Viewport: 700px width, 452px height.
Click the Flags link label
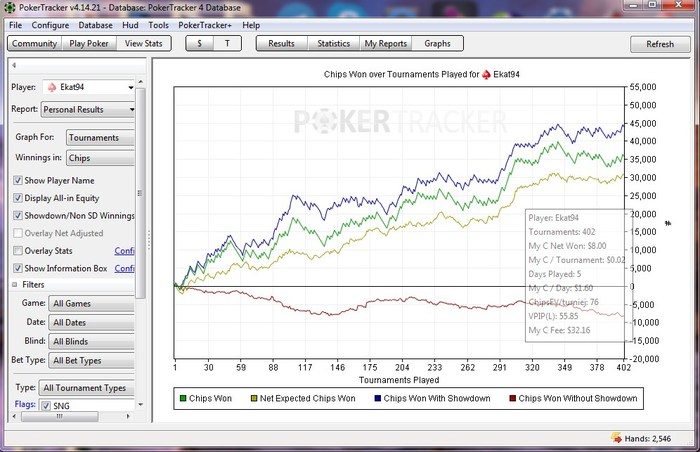(25, 404)
